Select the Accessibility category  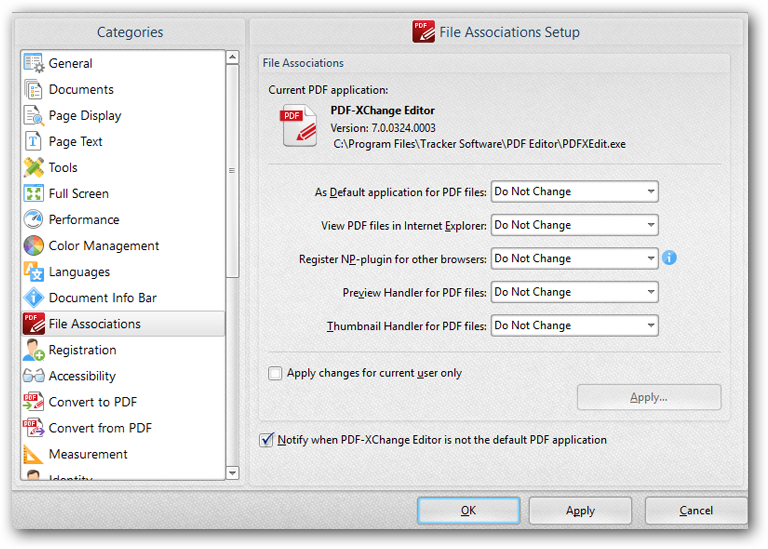[123, 376]
